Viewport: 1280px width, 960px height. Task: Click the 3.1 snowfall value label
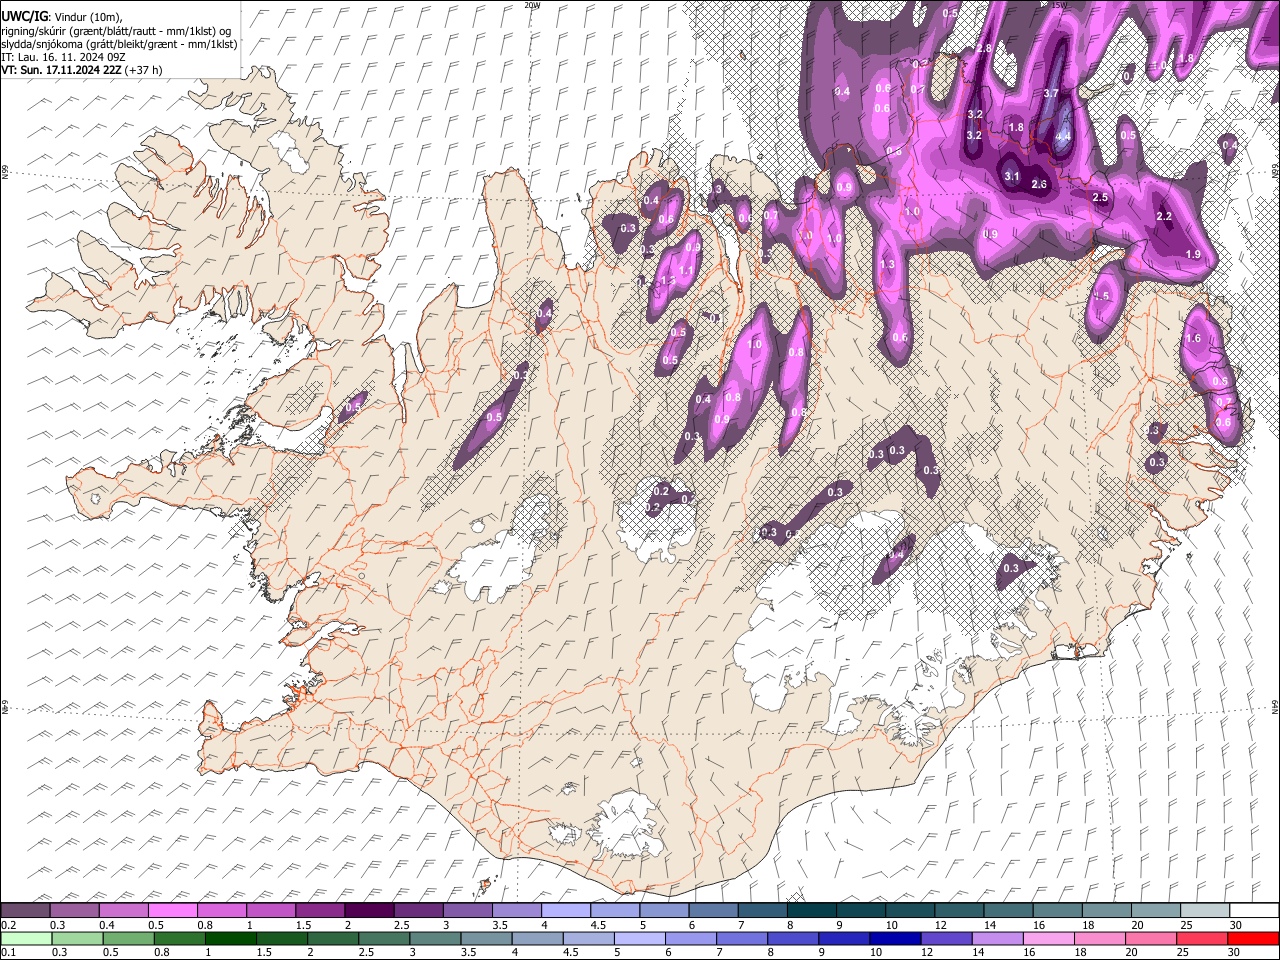[x=1011, y=177]
